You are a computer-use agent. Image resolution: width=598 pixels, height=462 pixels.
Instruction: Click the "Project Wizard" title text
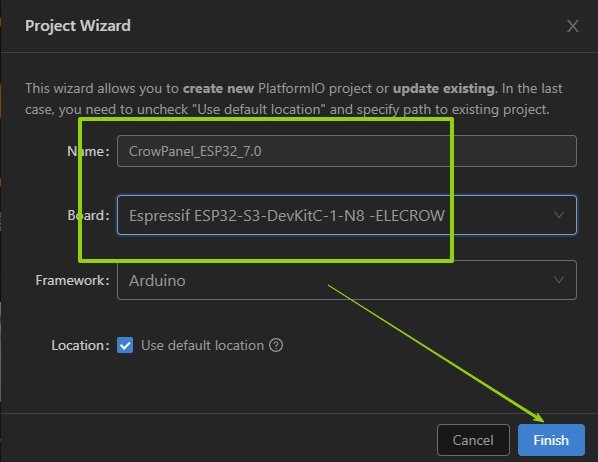pyautogui.click(x=78, y=26)
